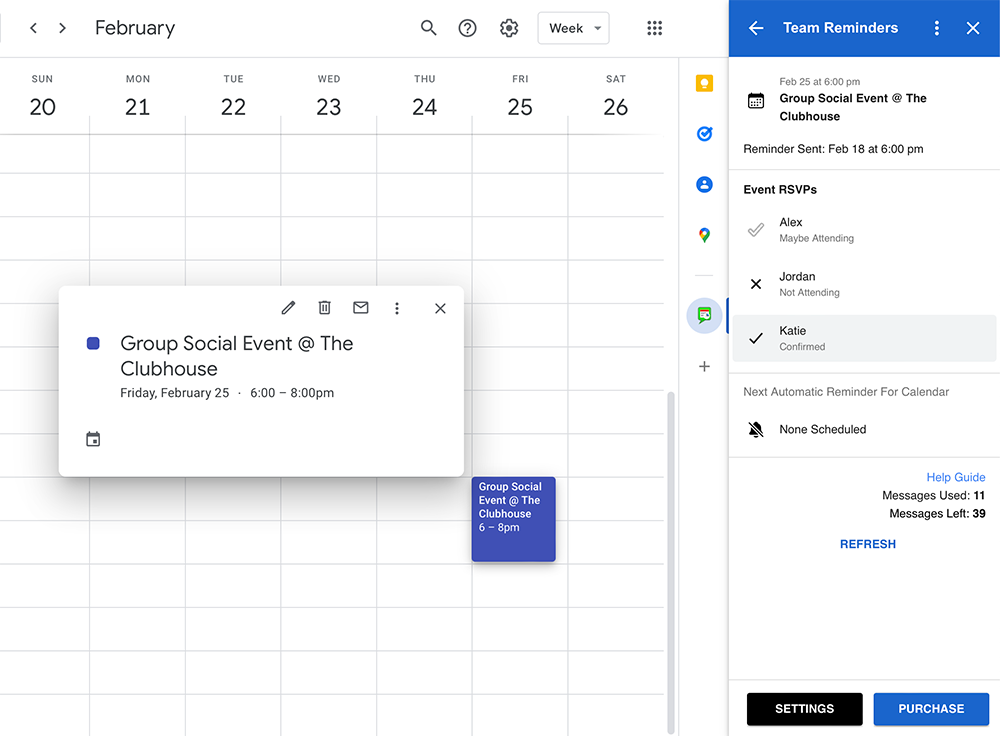Viewport: 1000px width, 736px height.
Task: Click the Group Social Event calendar block
Action: coord(513,518)
